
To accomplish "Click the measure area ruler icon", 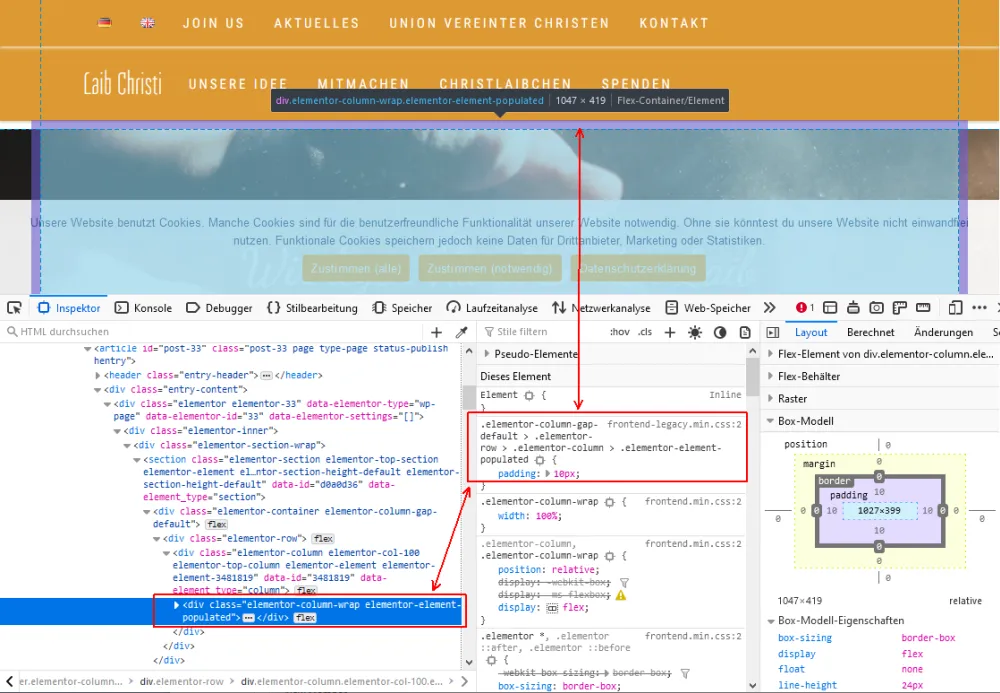I will pos(923,308).
